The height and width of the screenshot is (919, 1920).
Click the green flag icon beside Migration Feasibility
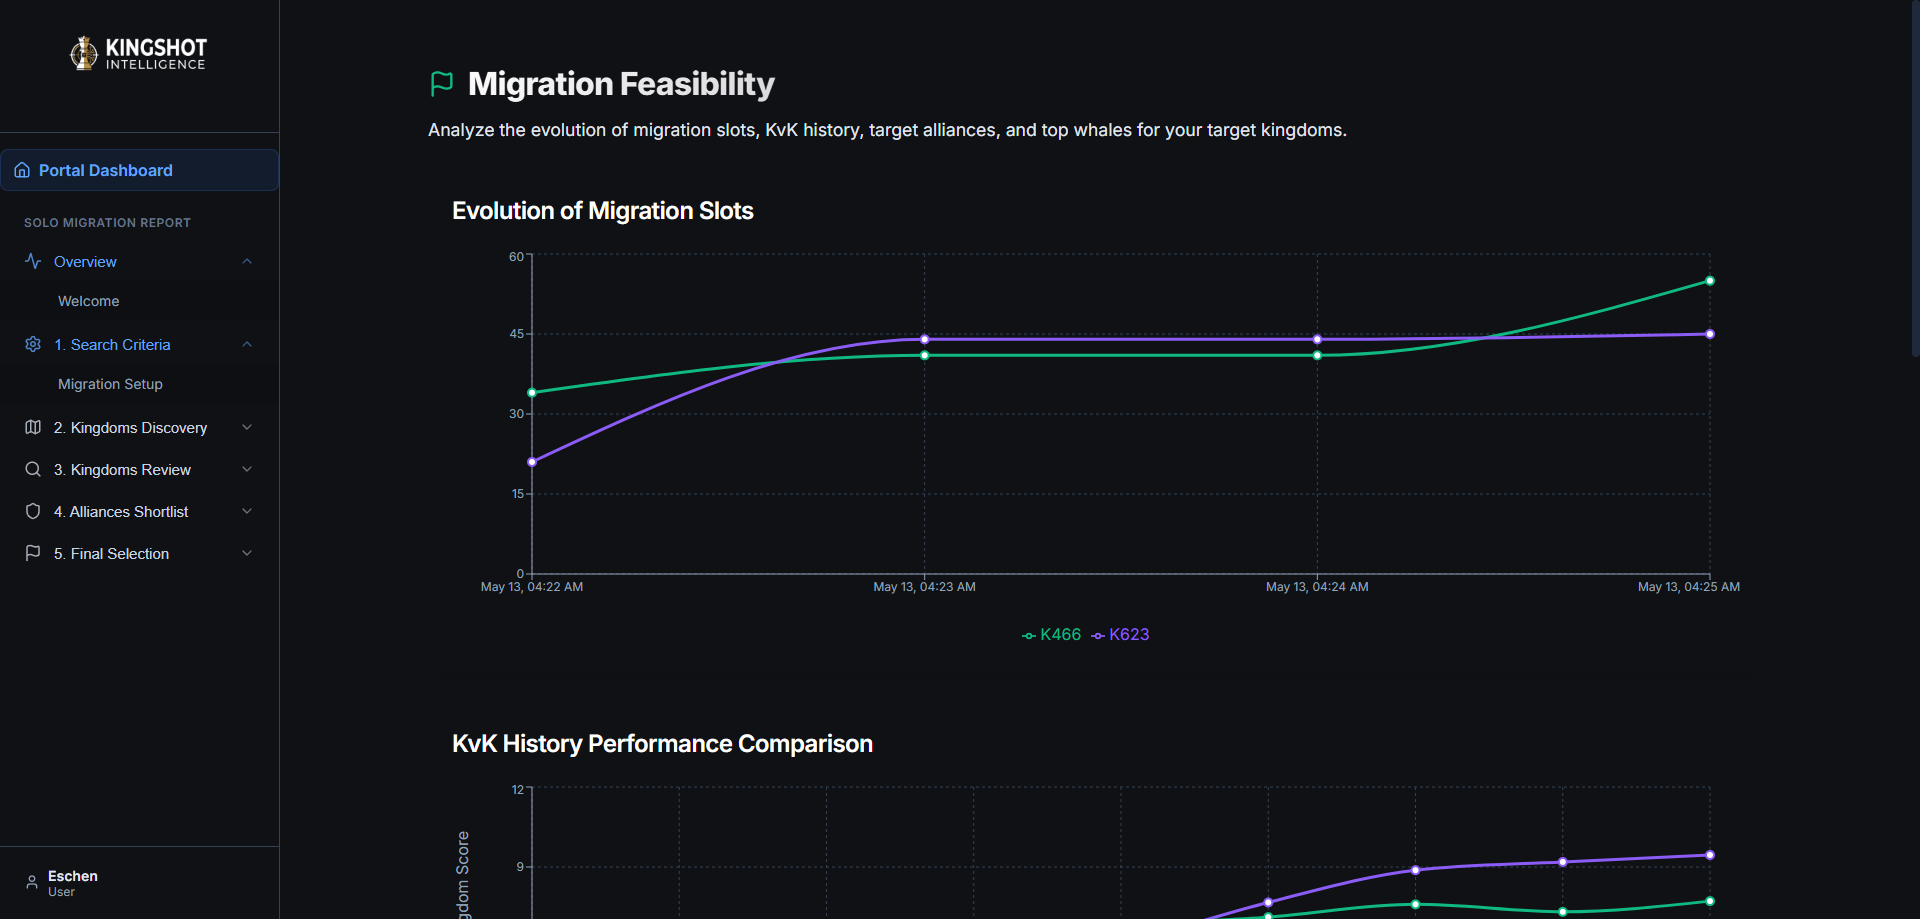[x=442, y=84]
